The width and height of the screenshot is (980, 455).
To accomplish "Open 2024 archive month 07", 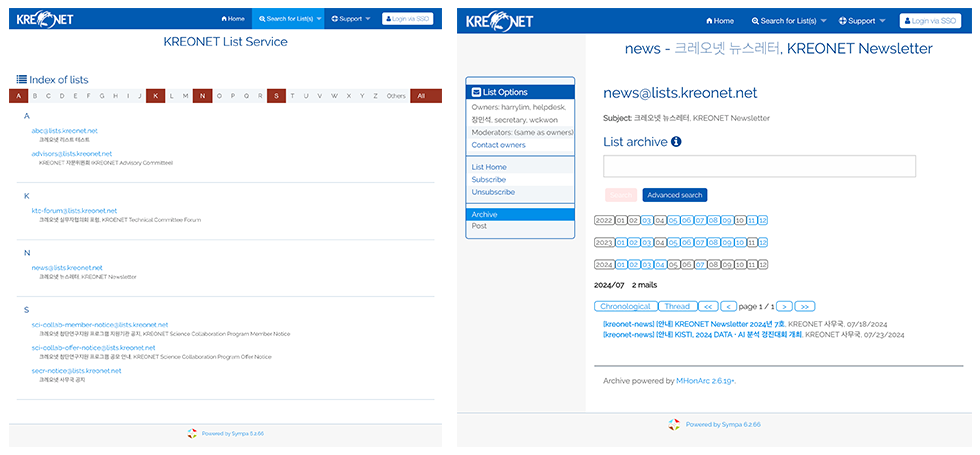I will pos(700,264).
